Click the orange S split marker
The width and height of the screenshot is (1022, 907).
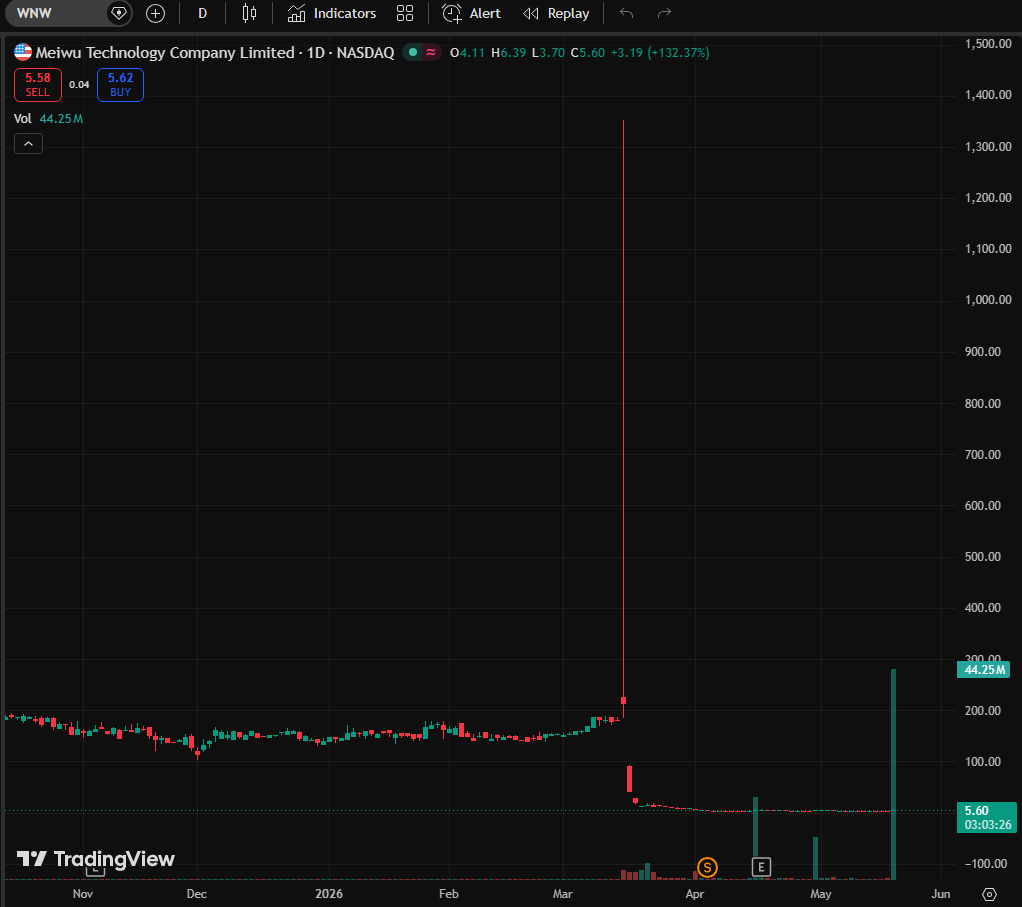tap(707, 867)
